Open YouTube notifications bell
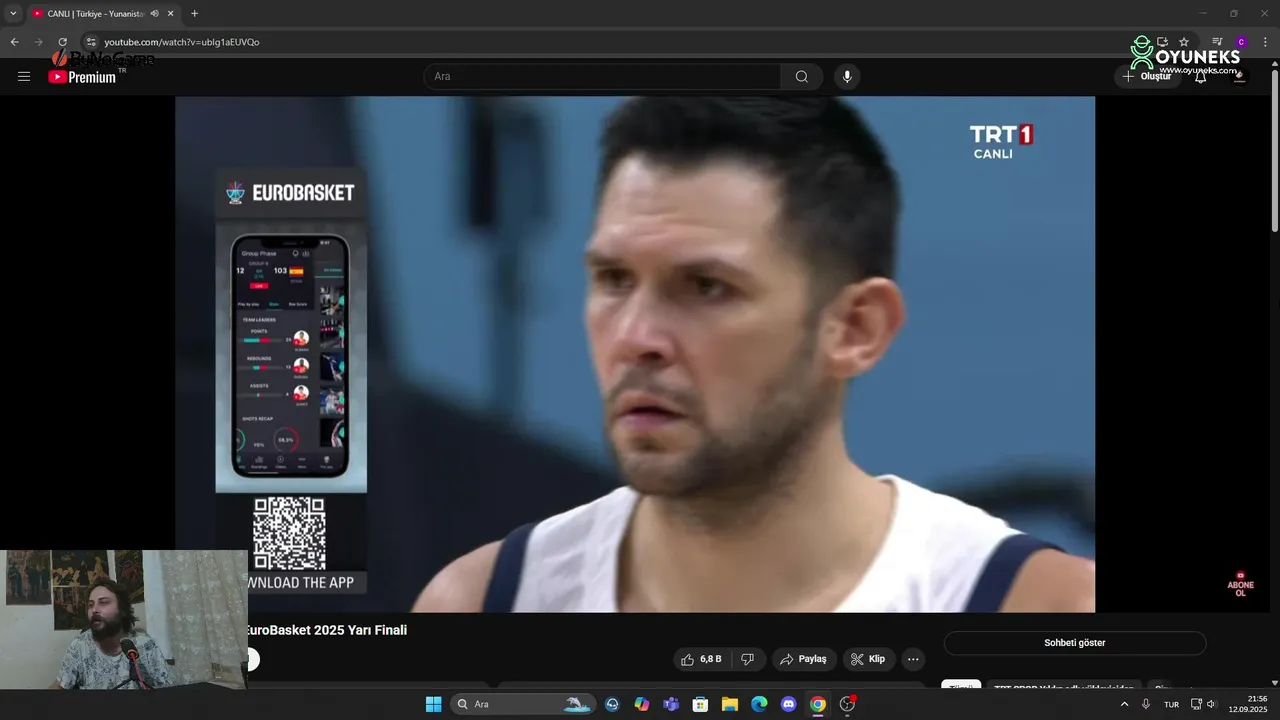 [x=1201, y=77]
